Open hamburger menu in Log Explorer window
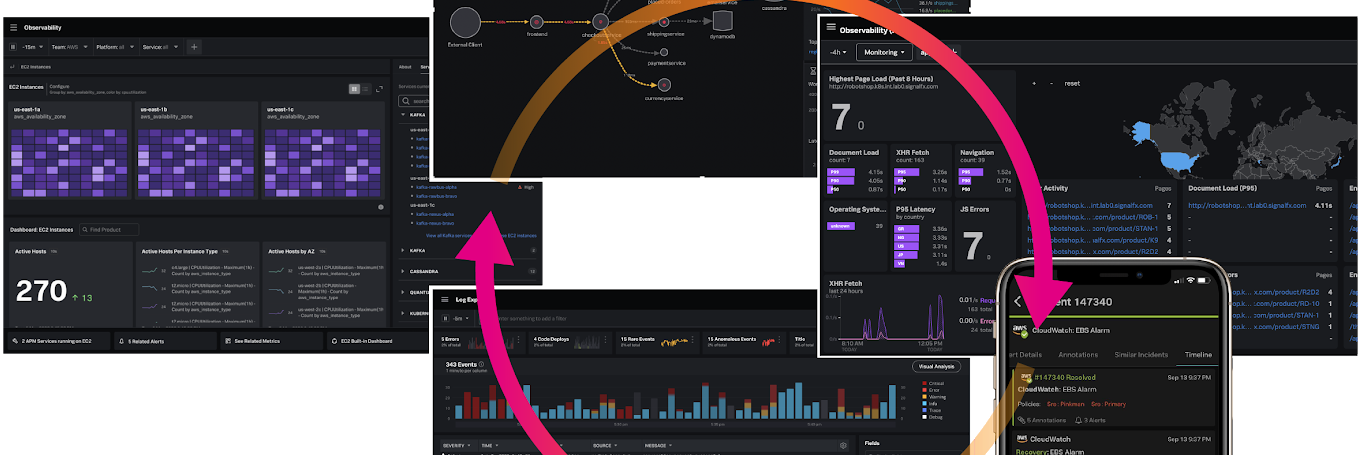Screen dimensions: 1358x455 [446, 299]
